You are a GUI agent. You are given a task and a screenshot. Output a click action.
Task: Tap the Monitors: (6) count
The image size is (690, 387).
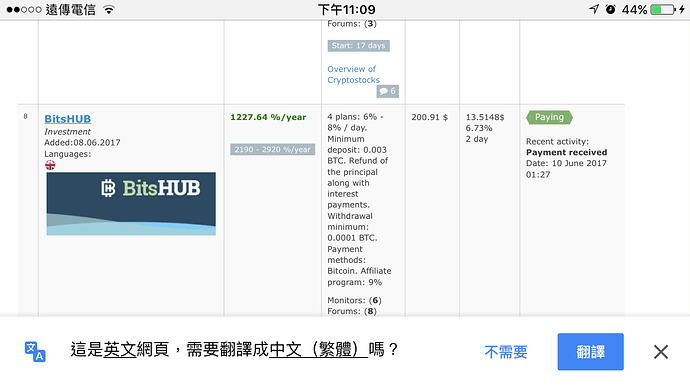point(354,300)
